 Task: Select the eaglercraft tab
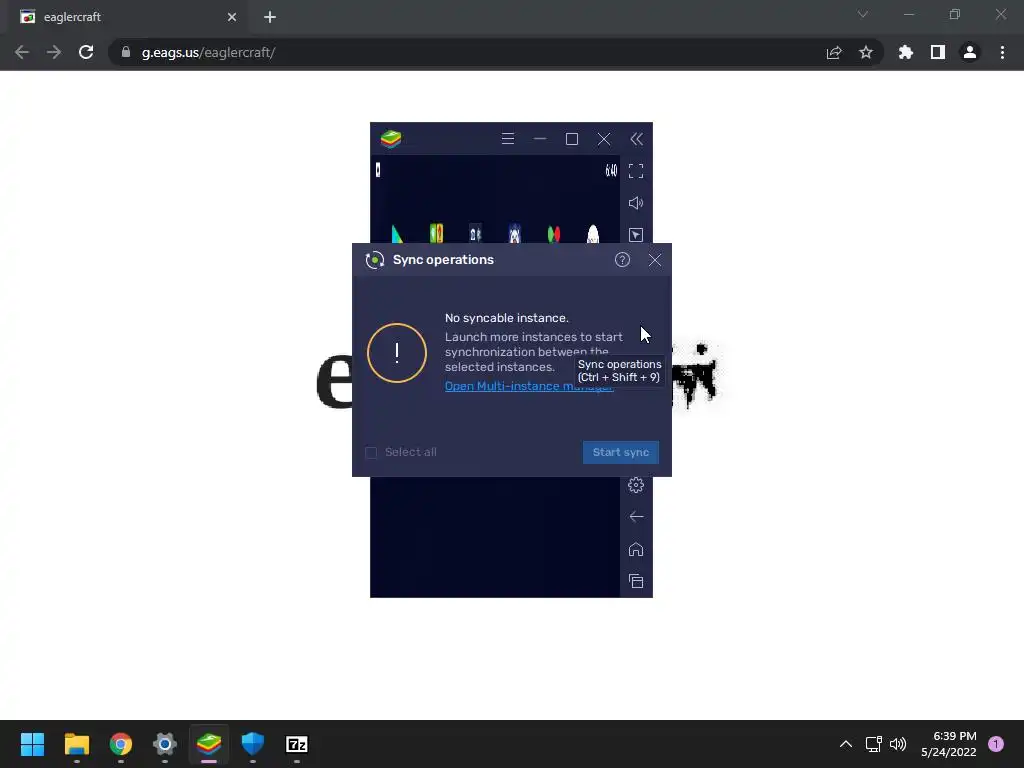pos(127,17)
